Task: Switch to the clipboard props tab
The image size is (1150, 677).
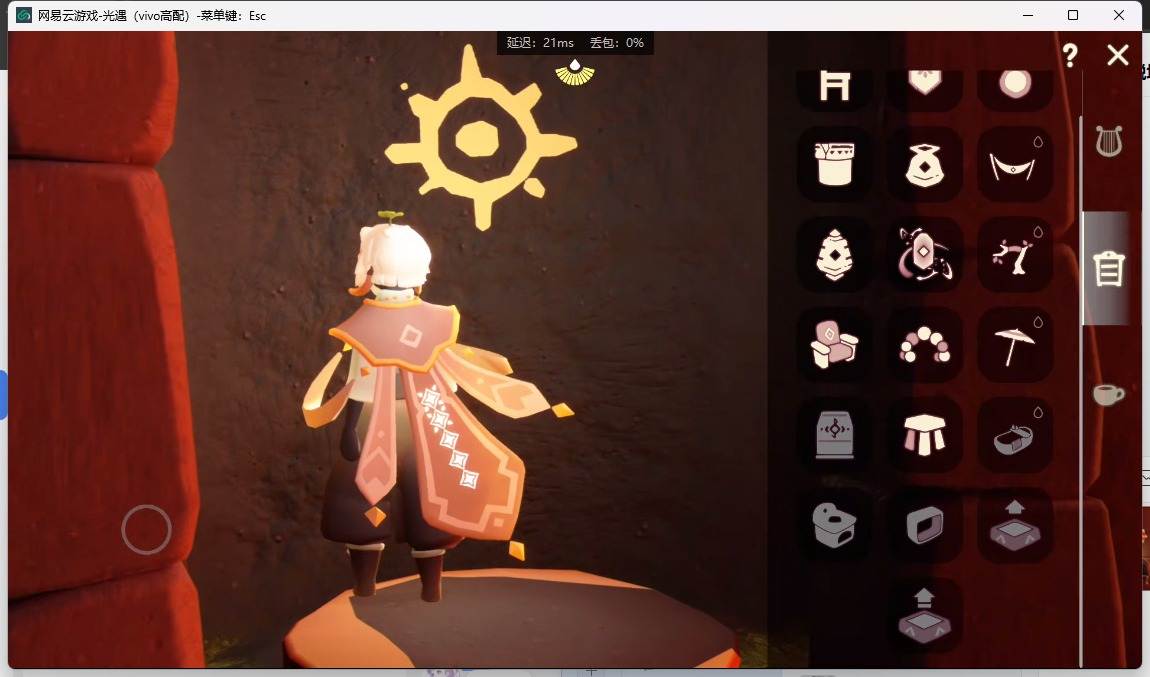Action: tap(1108, 268)
